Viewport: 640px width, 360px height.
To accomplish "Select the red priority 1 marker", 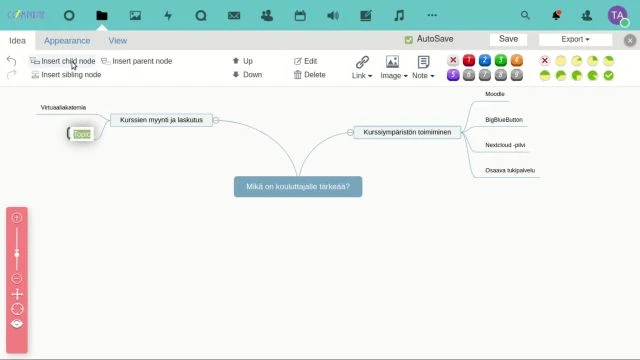I will click(x=469, y=60).
